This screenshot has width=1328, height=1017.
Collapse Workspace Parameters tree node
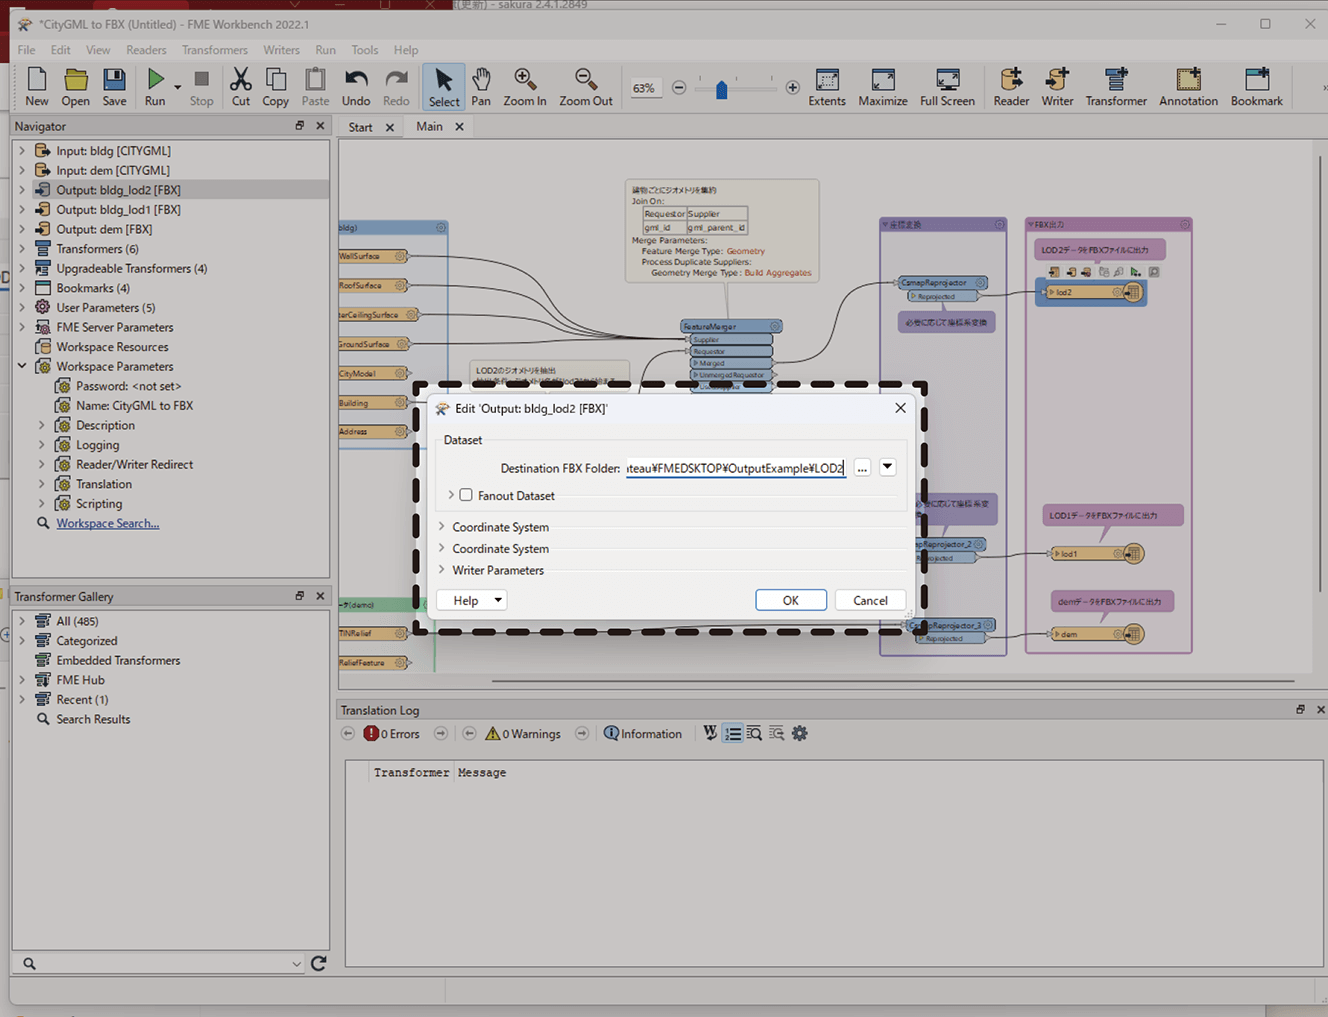pyautogui.click(x=22, y=366)
